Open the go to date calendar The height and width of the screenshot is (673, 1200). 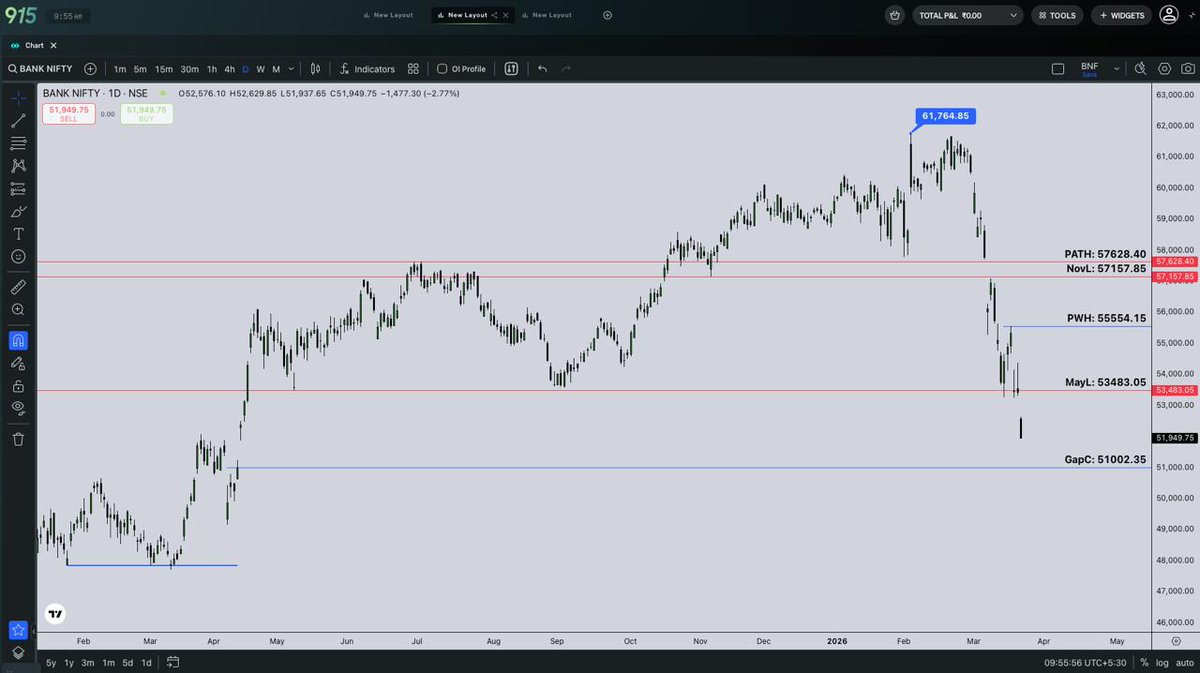(x=173, y=662)
